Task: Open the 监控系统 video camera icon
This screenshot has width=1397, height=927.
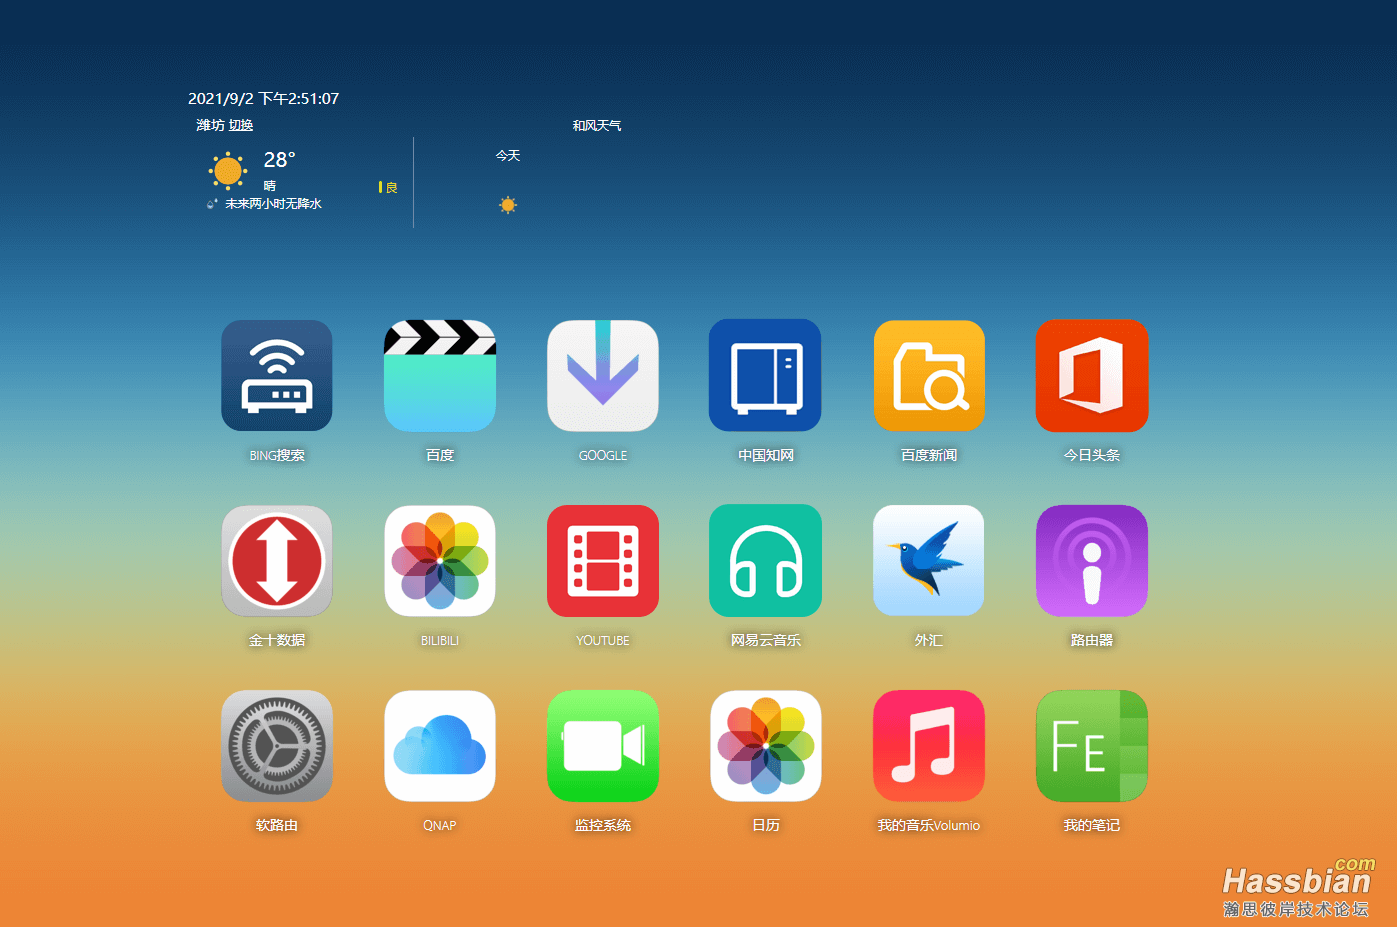Action: point(603,745)
